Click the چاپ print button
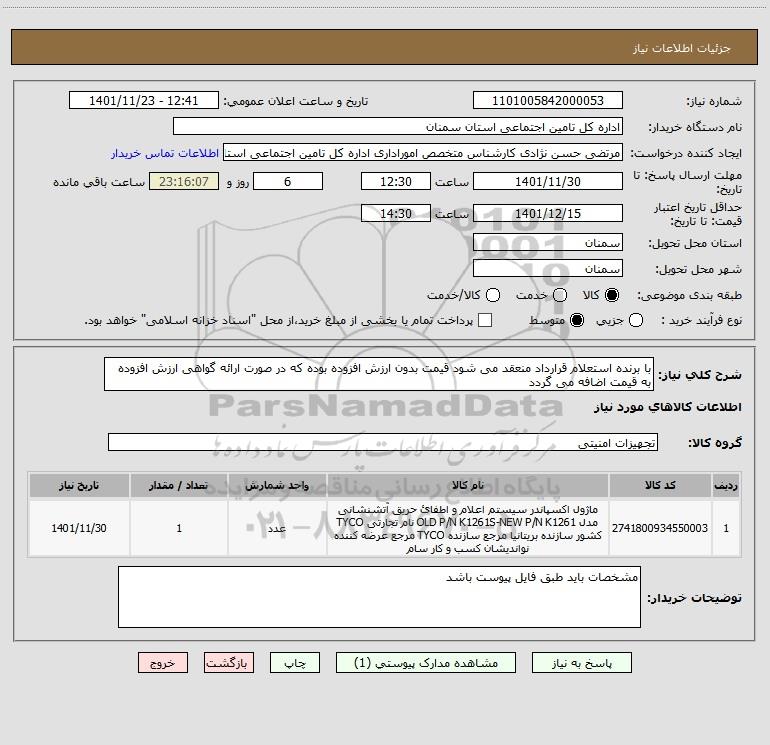Viewport: 770px width, 745px height. coord(295,663)
